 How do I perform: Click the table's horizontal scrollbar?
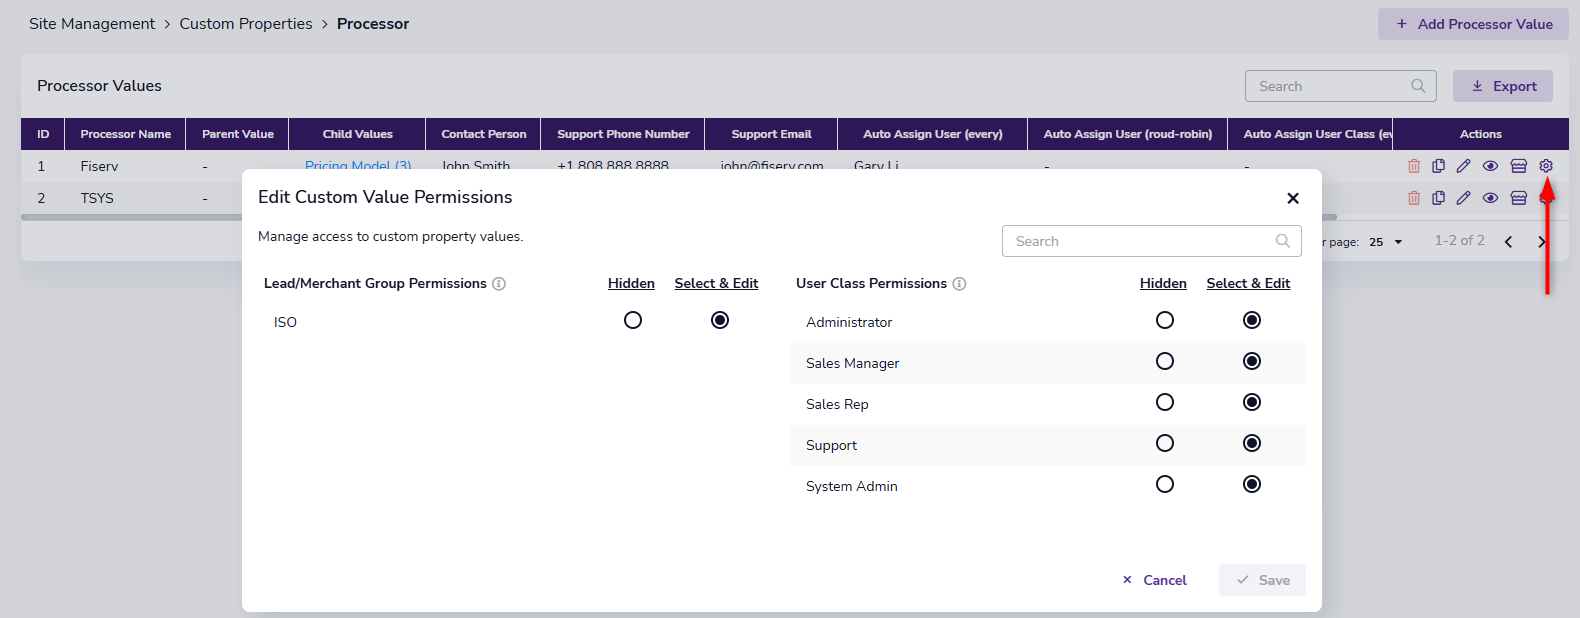click(x=679, y=217)
